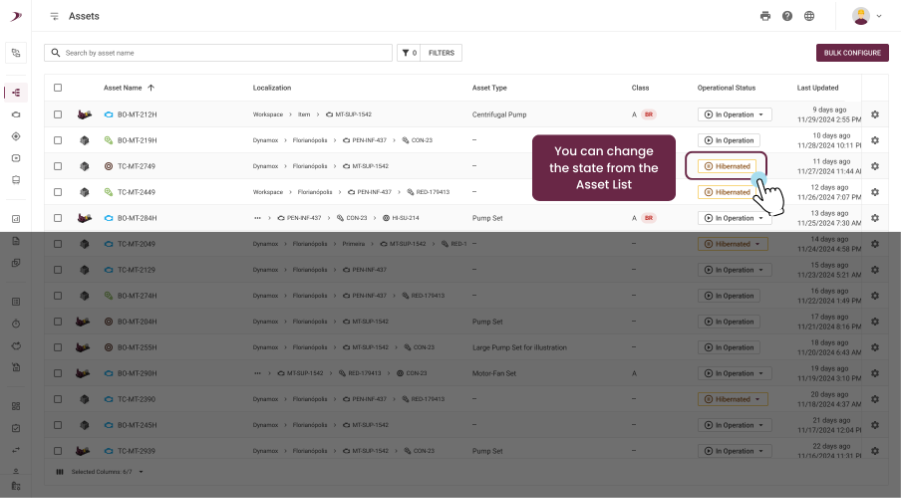Tick the checkbox for BO-MT-212H
Viewport: 901px width, 498px height.
(x=58, y=114)
